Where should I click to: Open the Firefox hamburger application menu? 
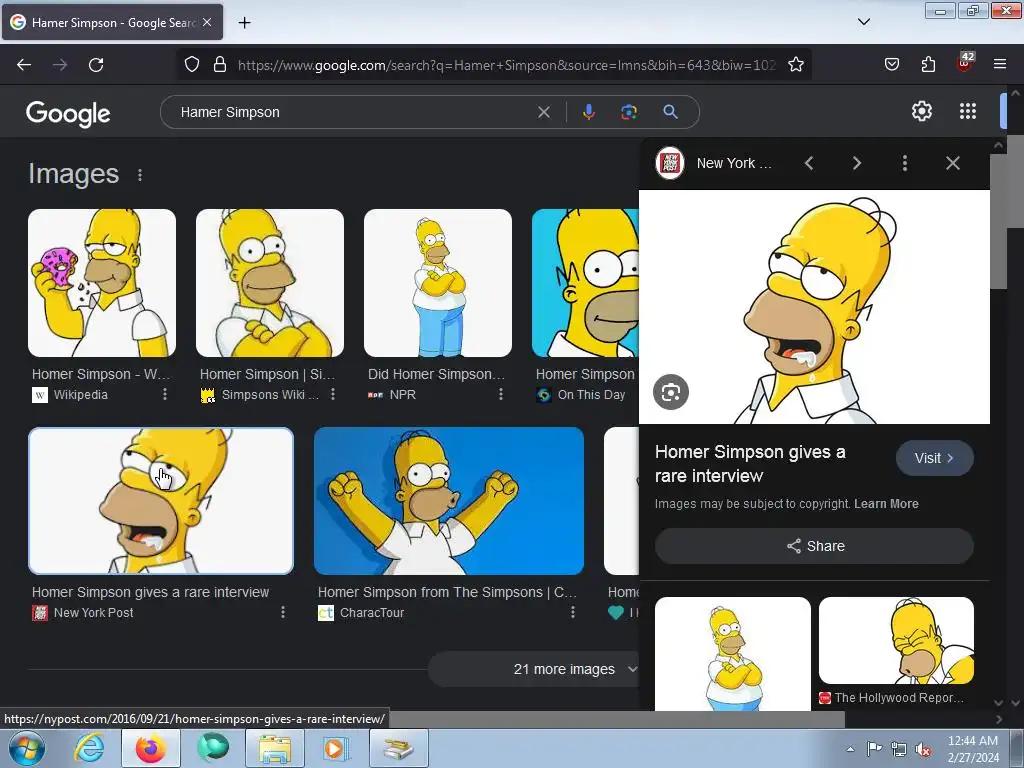tap(1000, 65)
